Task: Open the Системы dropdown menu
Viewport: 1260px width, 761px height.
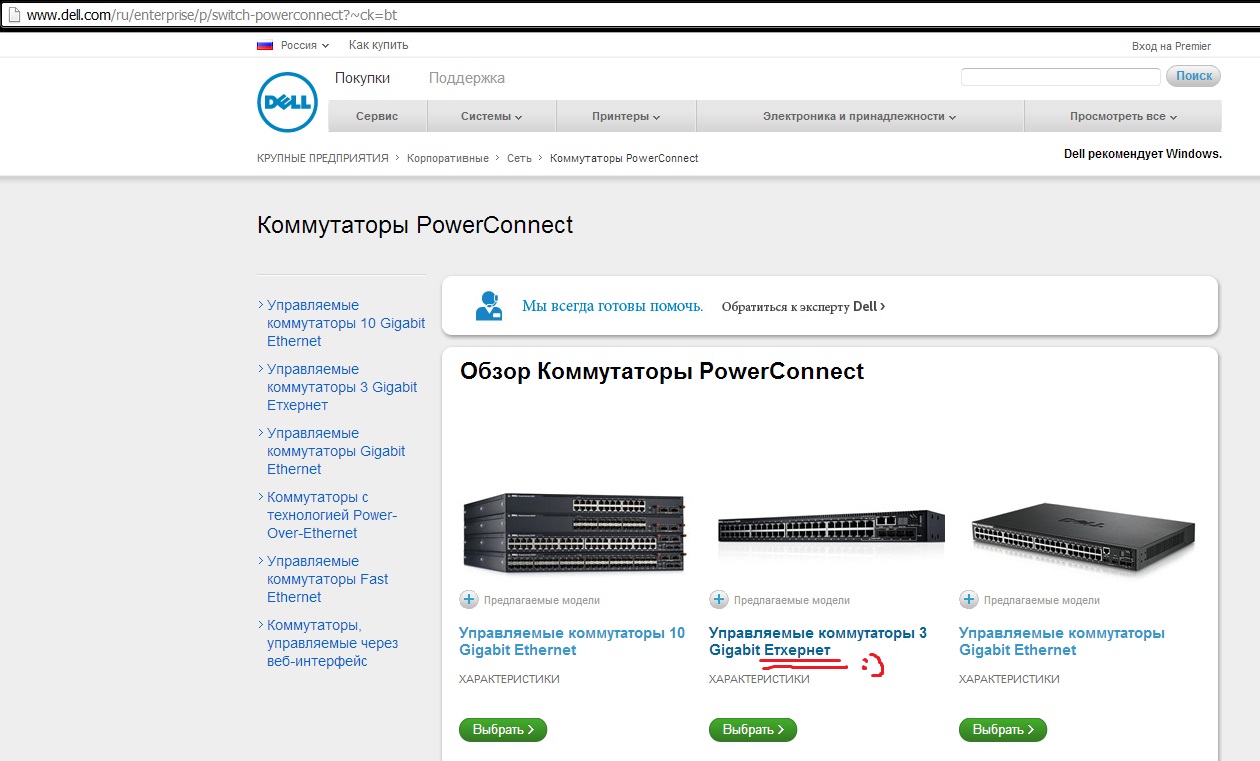Action: coord(492,117)
